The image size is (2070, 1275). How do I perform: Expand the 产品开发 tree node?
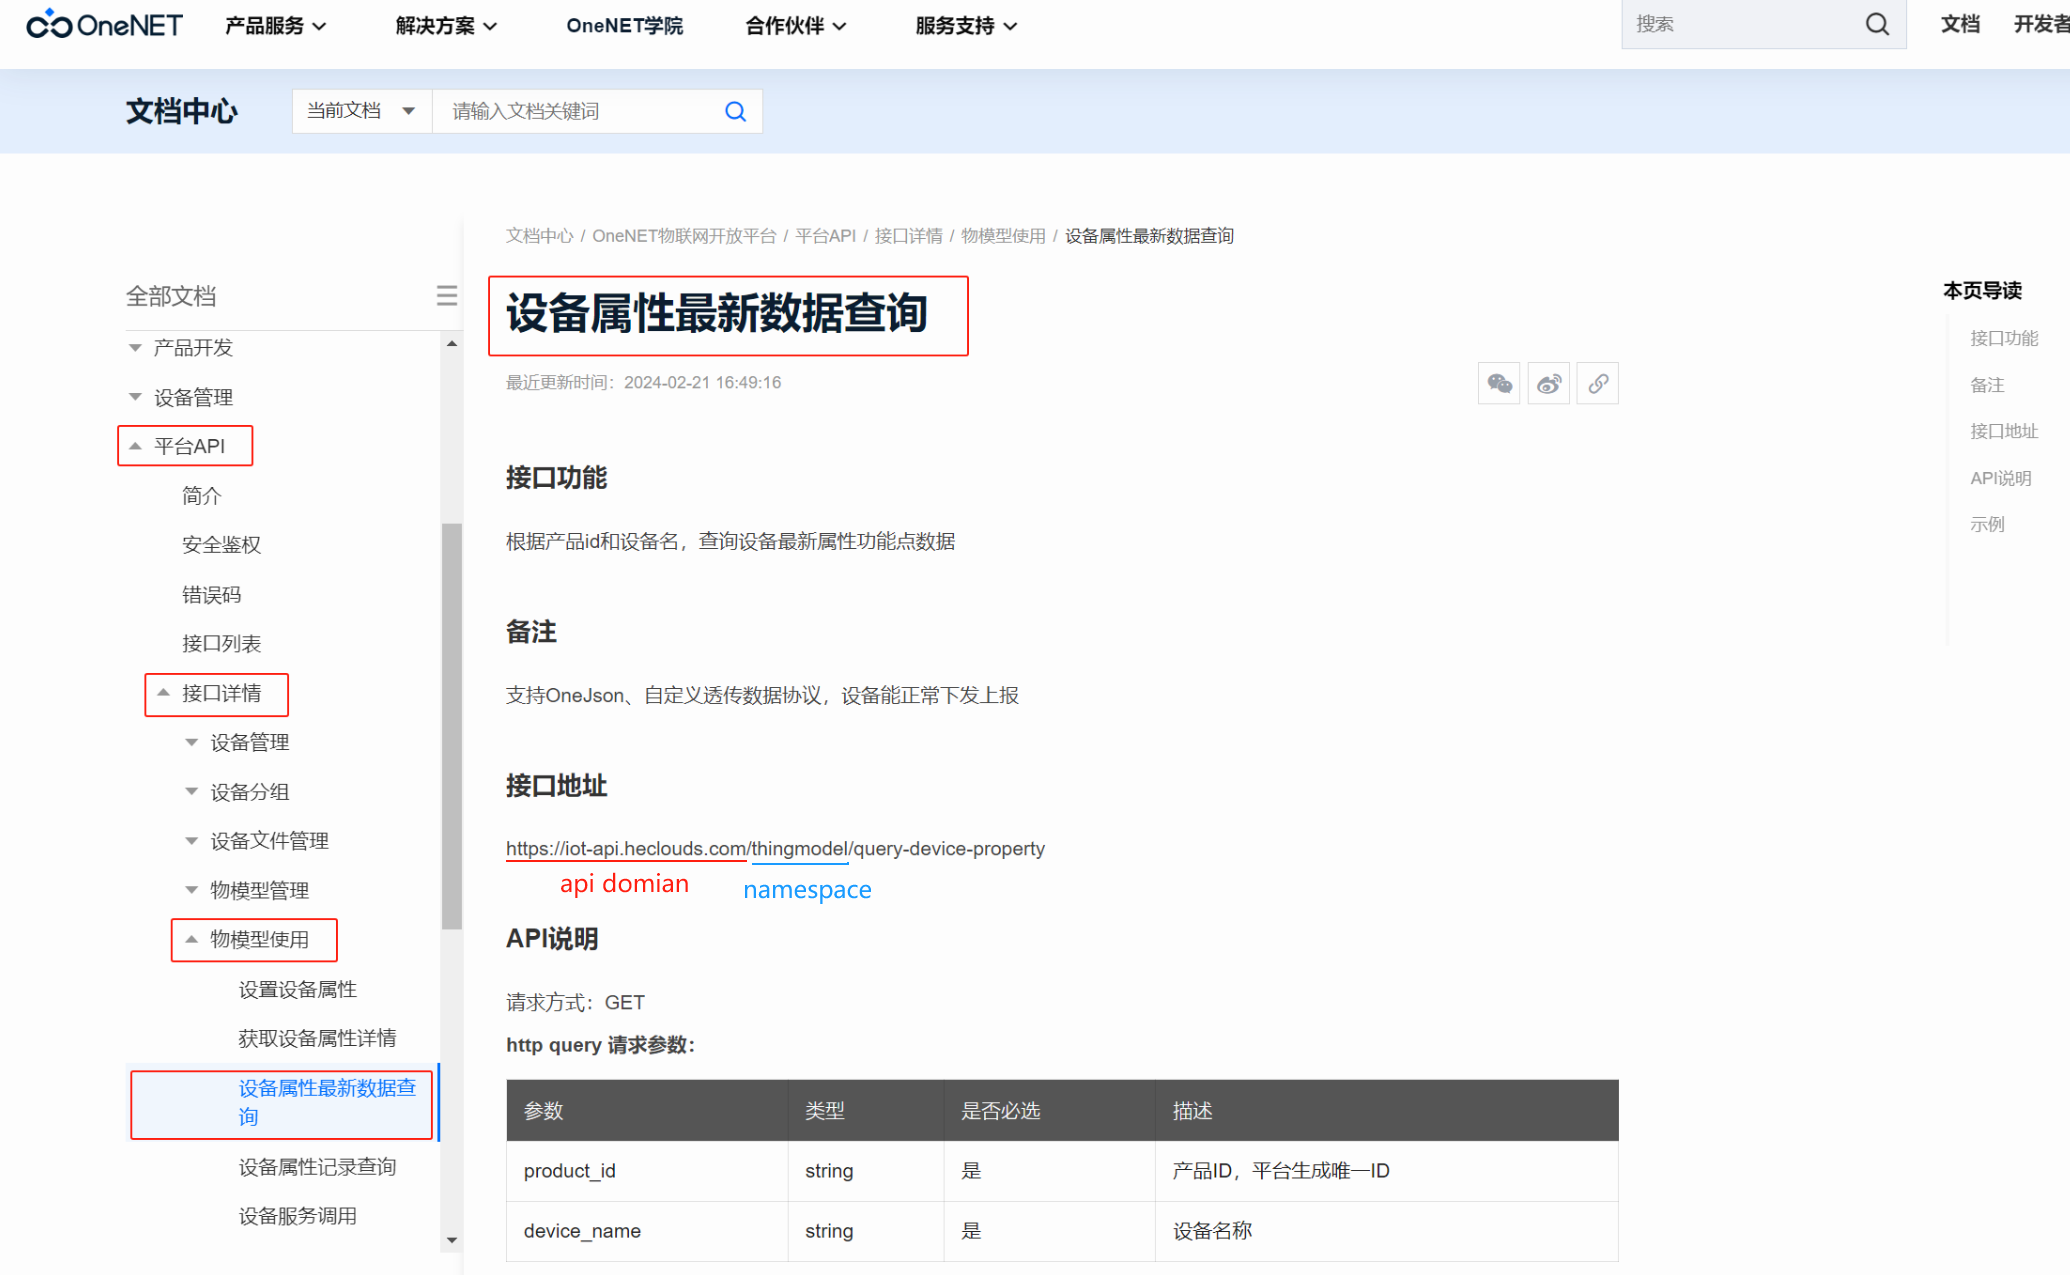(x=135, y=348)
